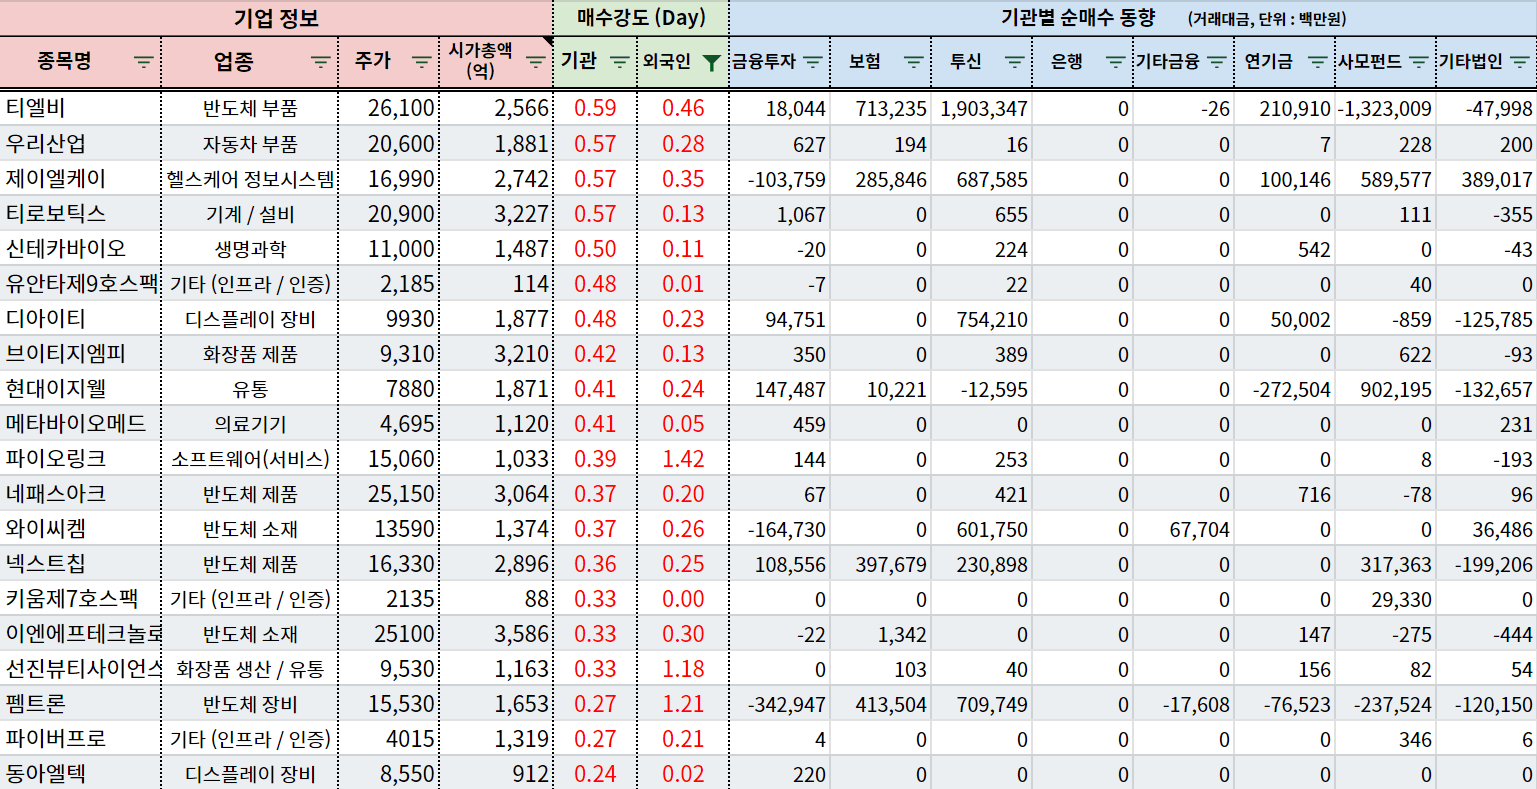Select the 제이엘케이 stock name cell
This screenshot has width=1537, height=789.
pyautogui.click(x=80, y=178)
